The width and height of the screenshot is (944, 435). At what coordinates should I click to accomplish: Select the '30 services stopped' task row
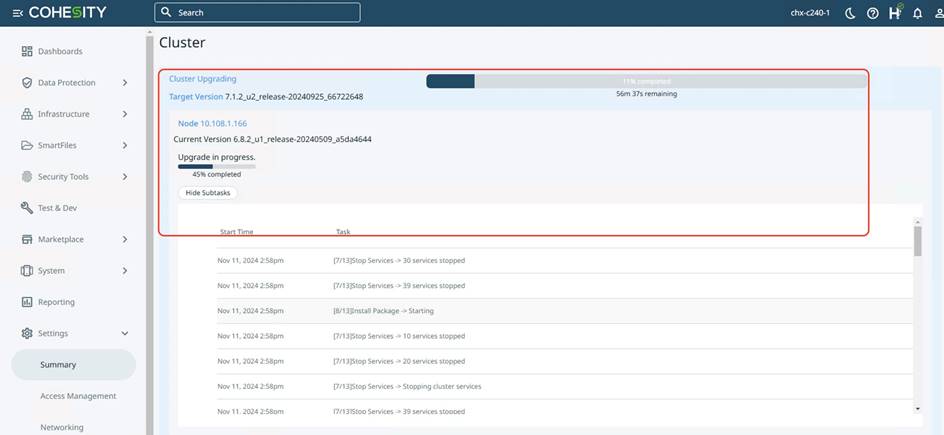point(565,261)
